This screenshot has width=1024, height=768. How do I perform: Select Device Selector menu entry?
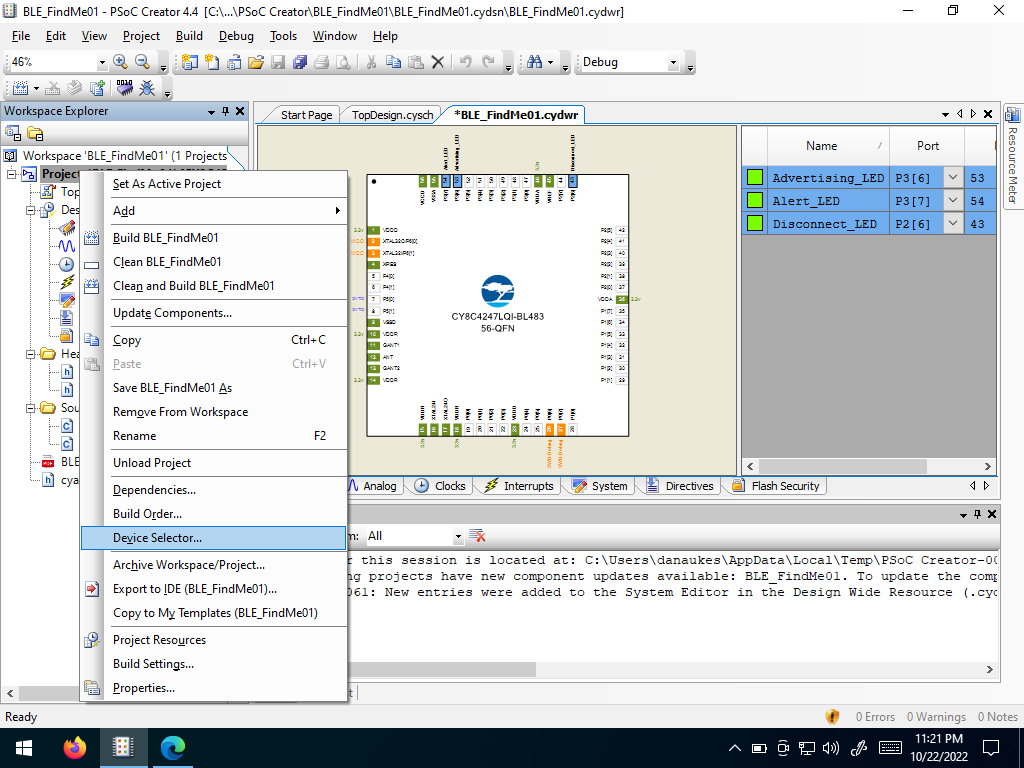[x=214, y=538]
